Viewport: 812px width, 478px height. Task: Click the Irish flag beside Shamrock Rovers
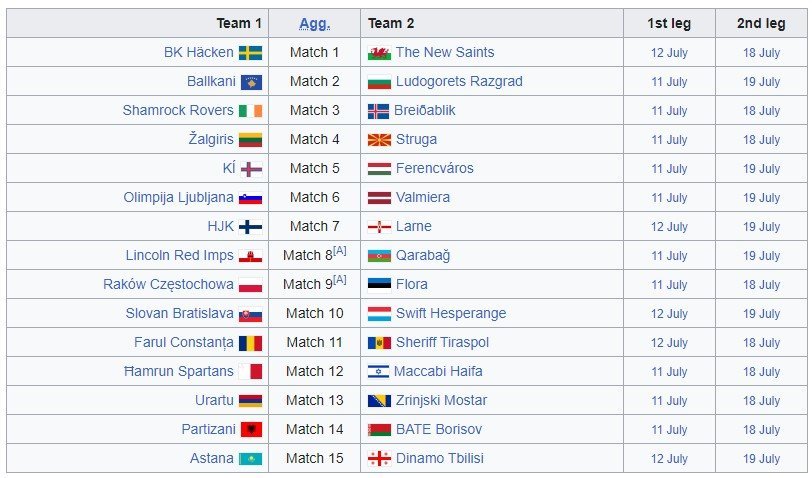pos(250,111)
